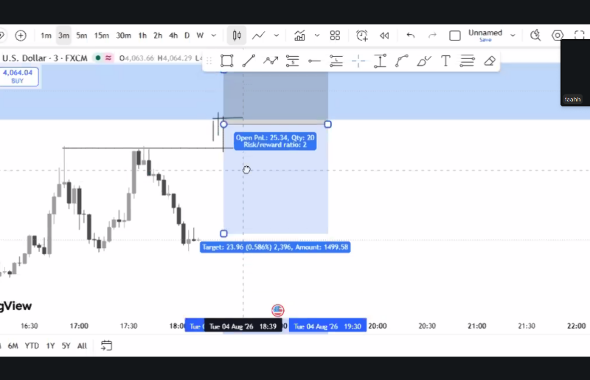Click the green market status dot

(98, 58)
